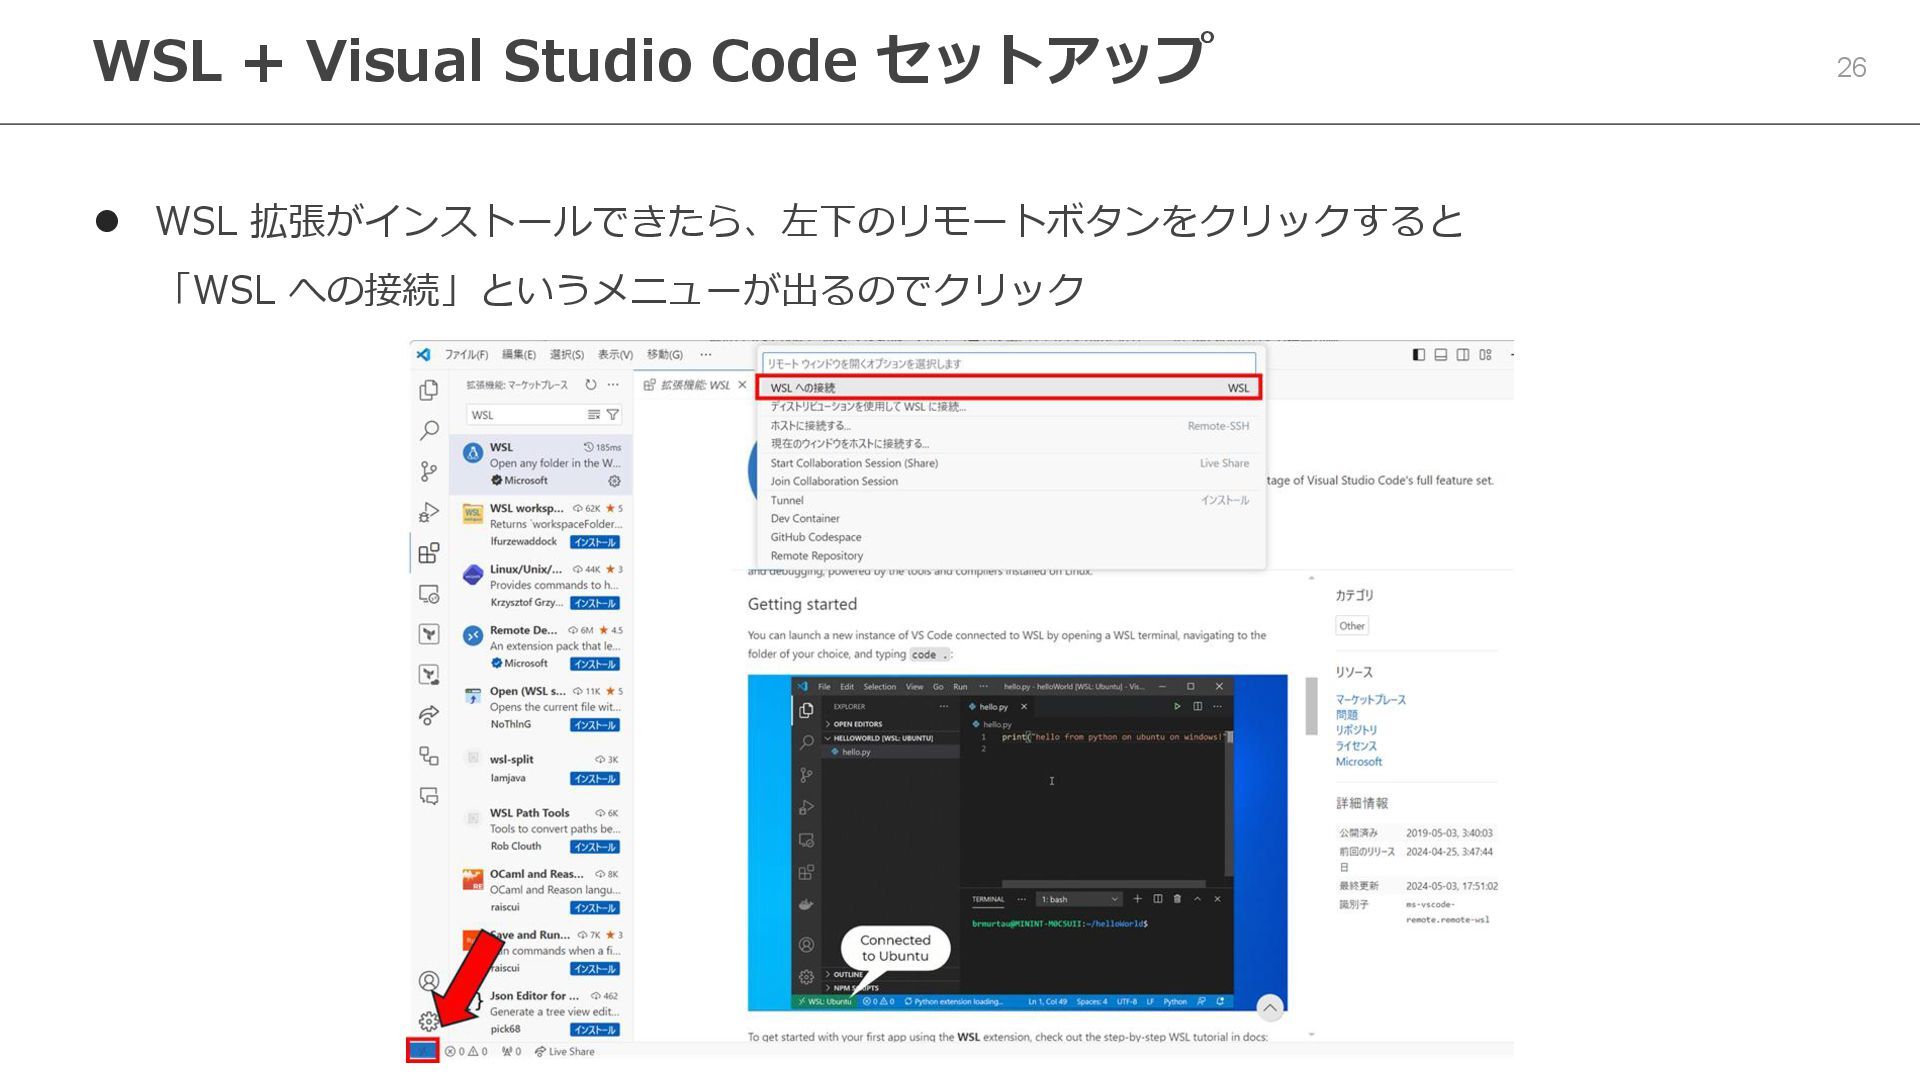Image resolution: width=1920 pixels, height=1080 pixels.
Task: Open the Search view in activity bar
Action: [x=429, y=431]
